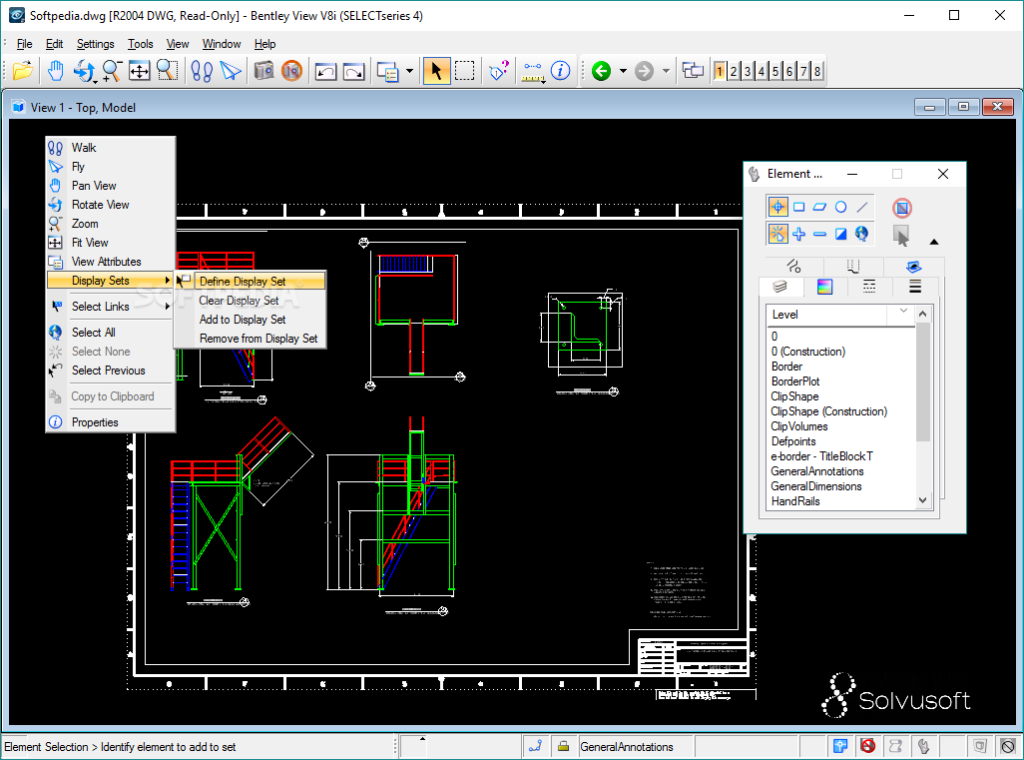Open a file using the Open icon
Screen dimensions: 1024x760
coord(22,71)
